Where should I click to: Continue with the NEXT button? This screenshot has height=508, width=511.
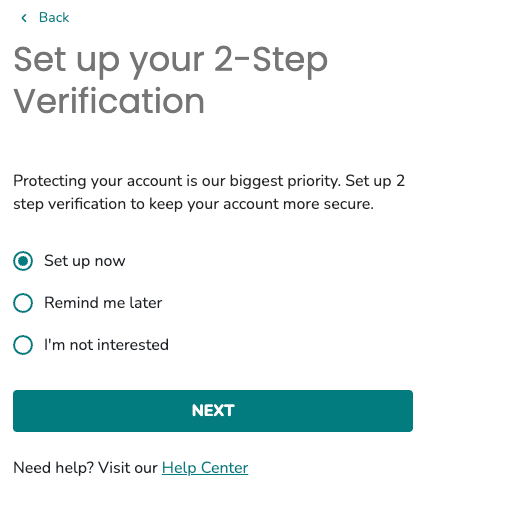coord(213,411)
